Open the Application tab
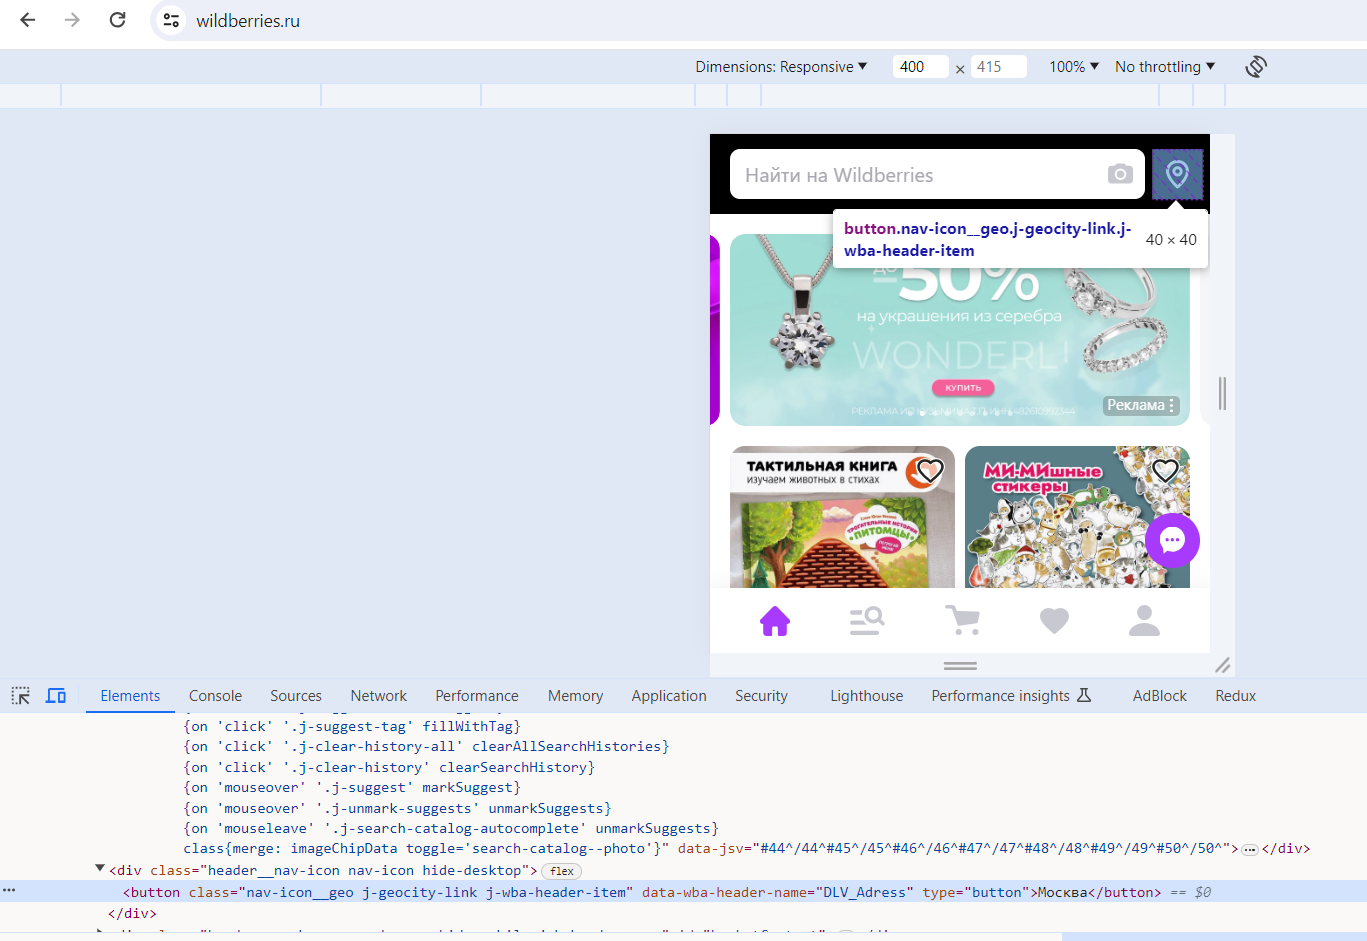Screen dimensions: 1367x941 [x=669, y=696]
